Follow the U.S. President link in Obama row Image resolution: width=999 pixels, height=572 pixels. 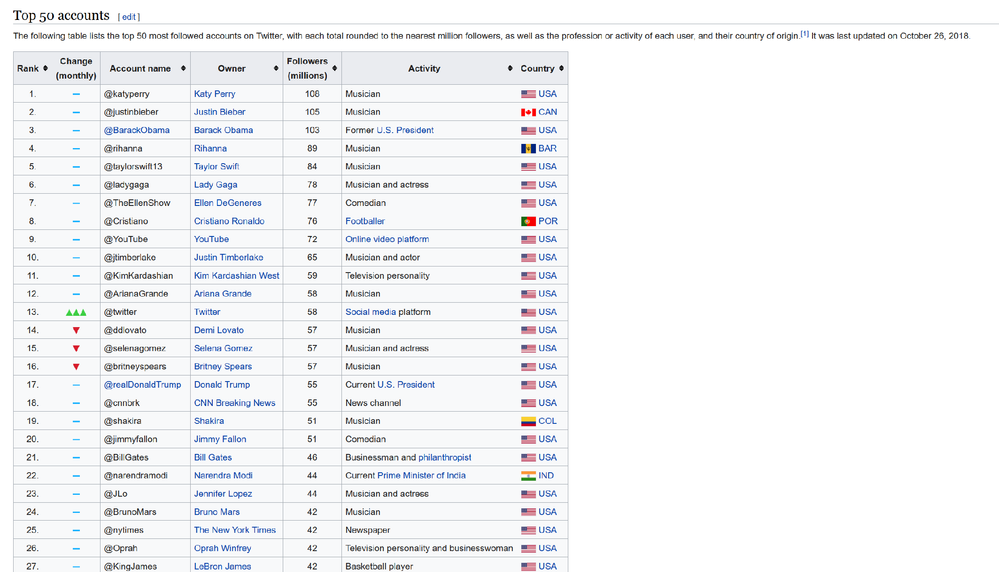coord(405,130)
